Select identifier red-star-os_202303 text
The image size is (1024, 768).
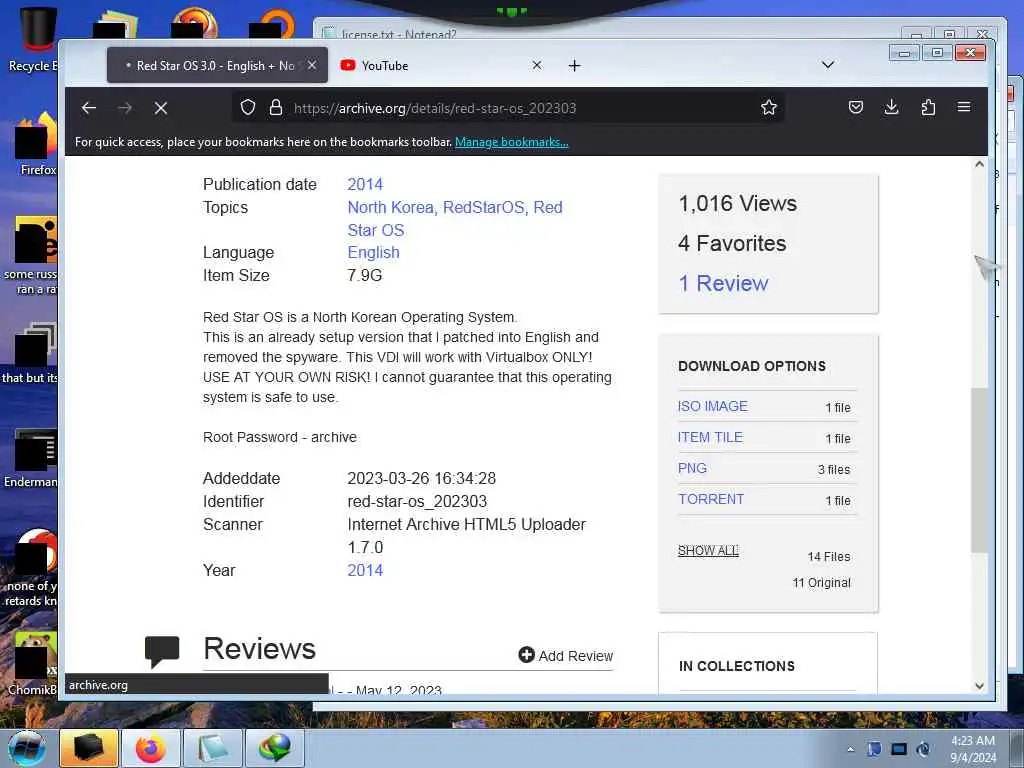[x=417, y=502]
